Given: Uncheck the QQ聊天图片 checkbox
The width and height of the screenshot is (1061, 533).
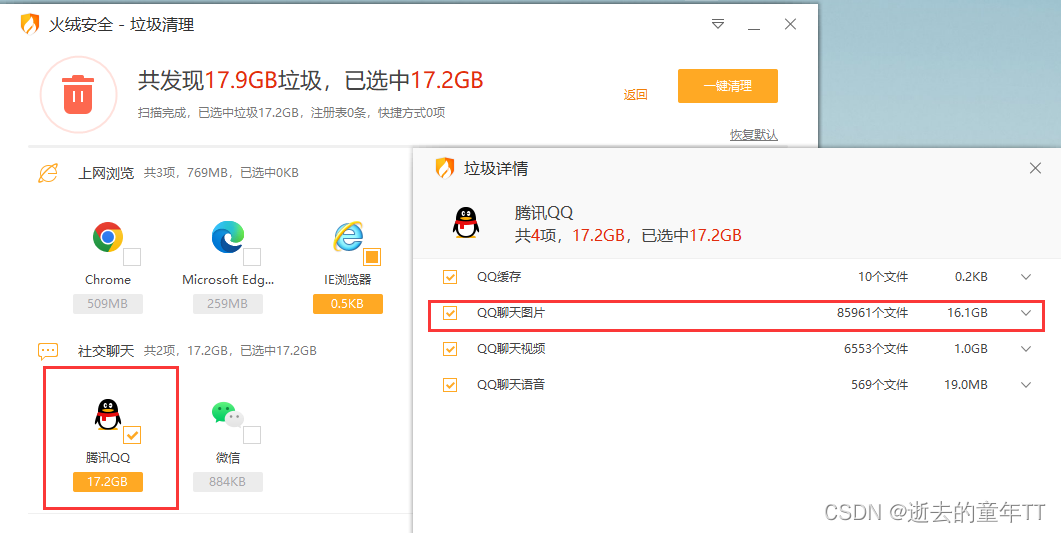Looking at the screenshot, I should 449,313.
